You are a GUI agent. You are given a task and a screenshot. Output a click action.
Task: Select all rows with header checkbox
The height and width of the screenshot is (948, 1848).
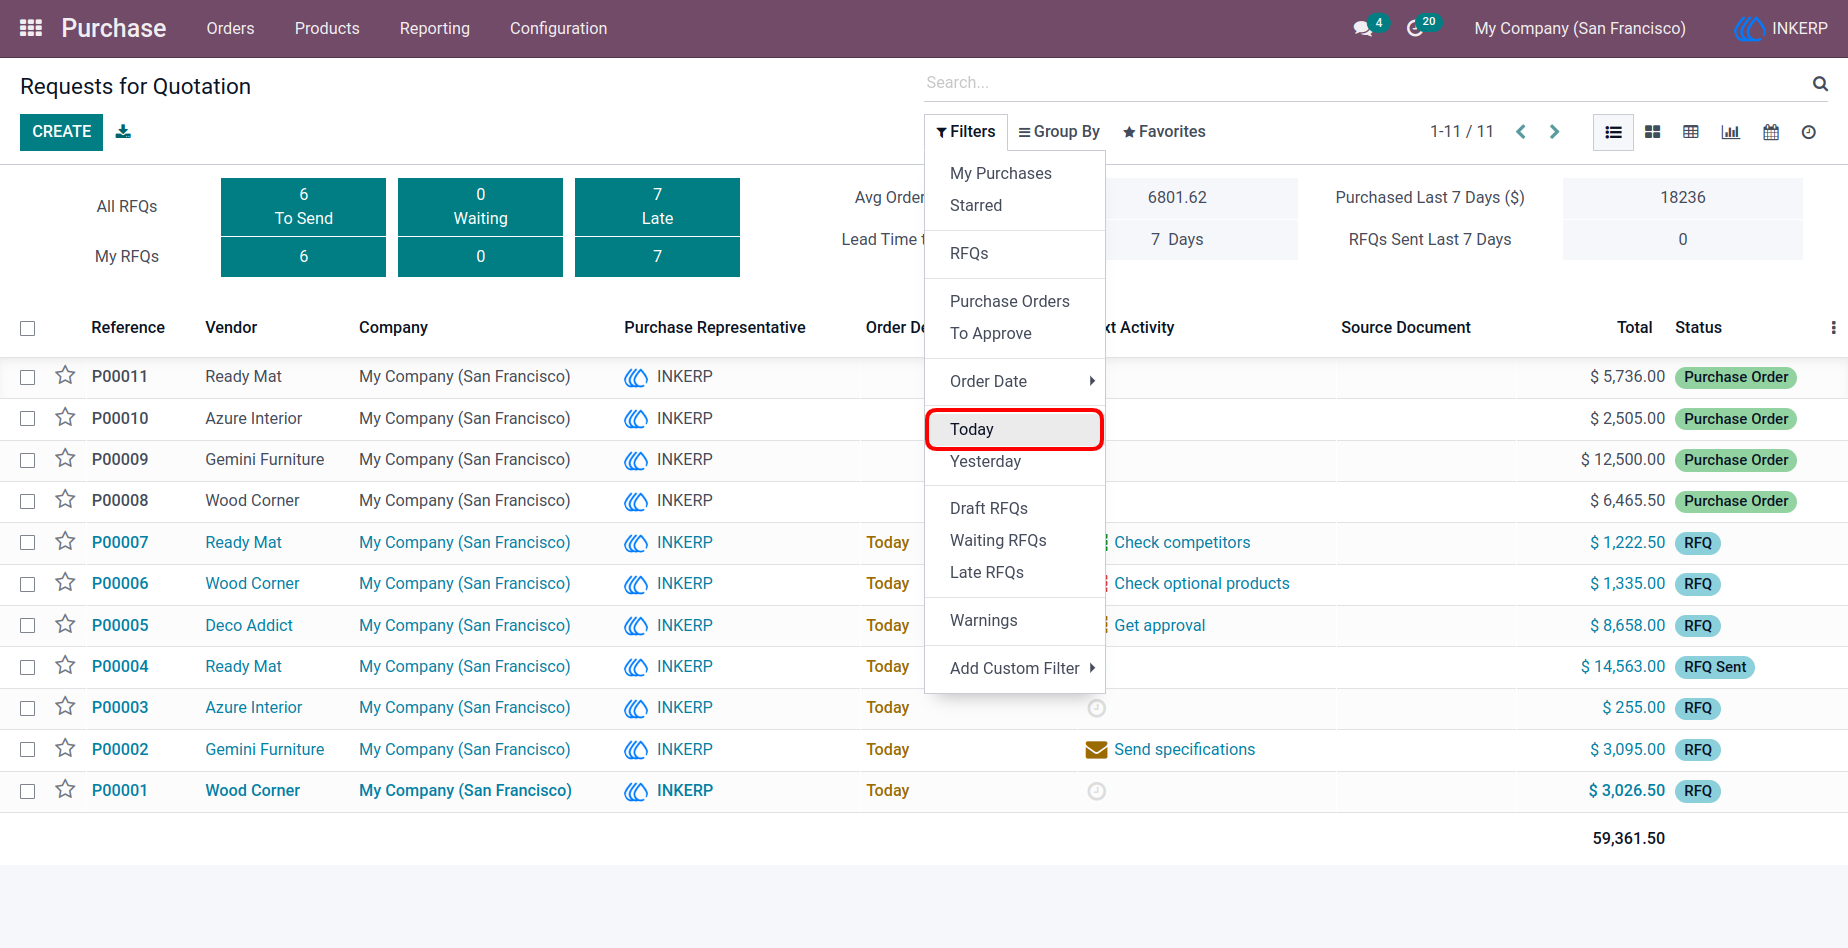[x=28, y=328]
